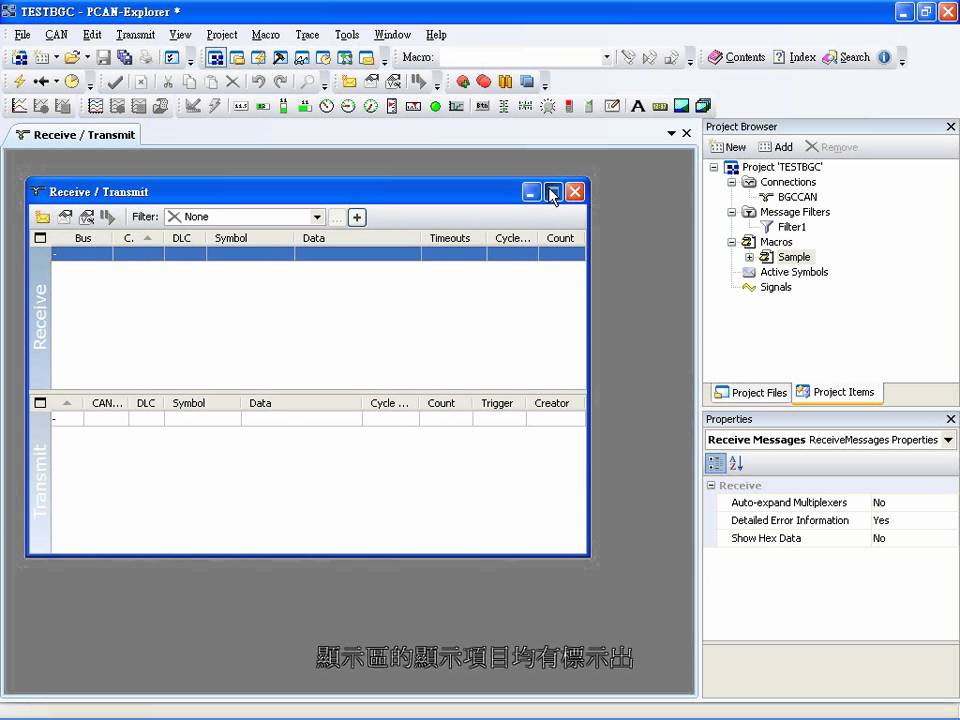Image resolution: width=960 pixels, height=720 pixels.
Task: Click the picture/image instrument icon
Action: (x=681, y=107)
